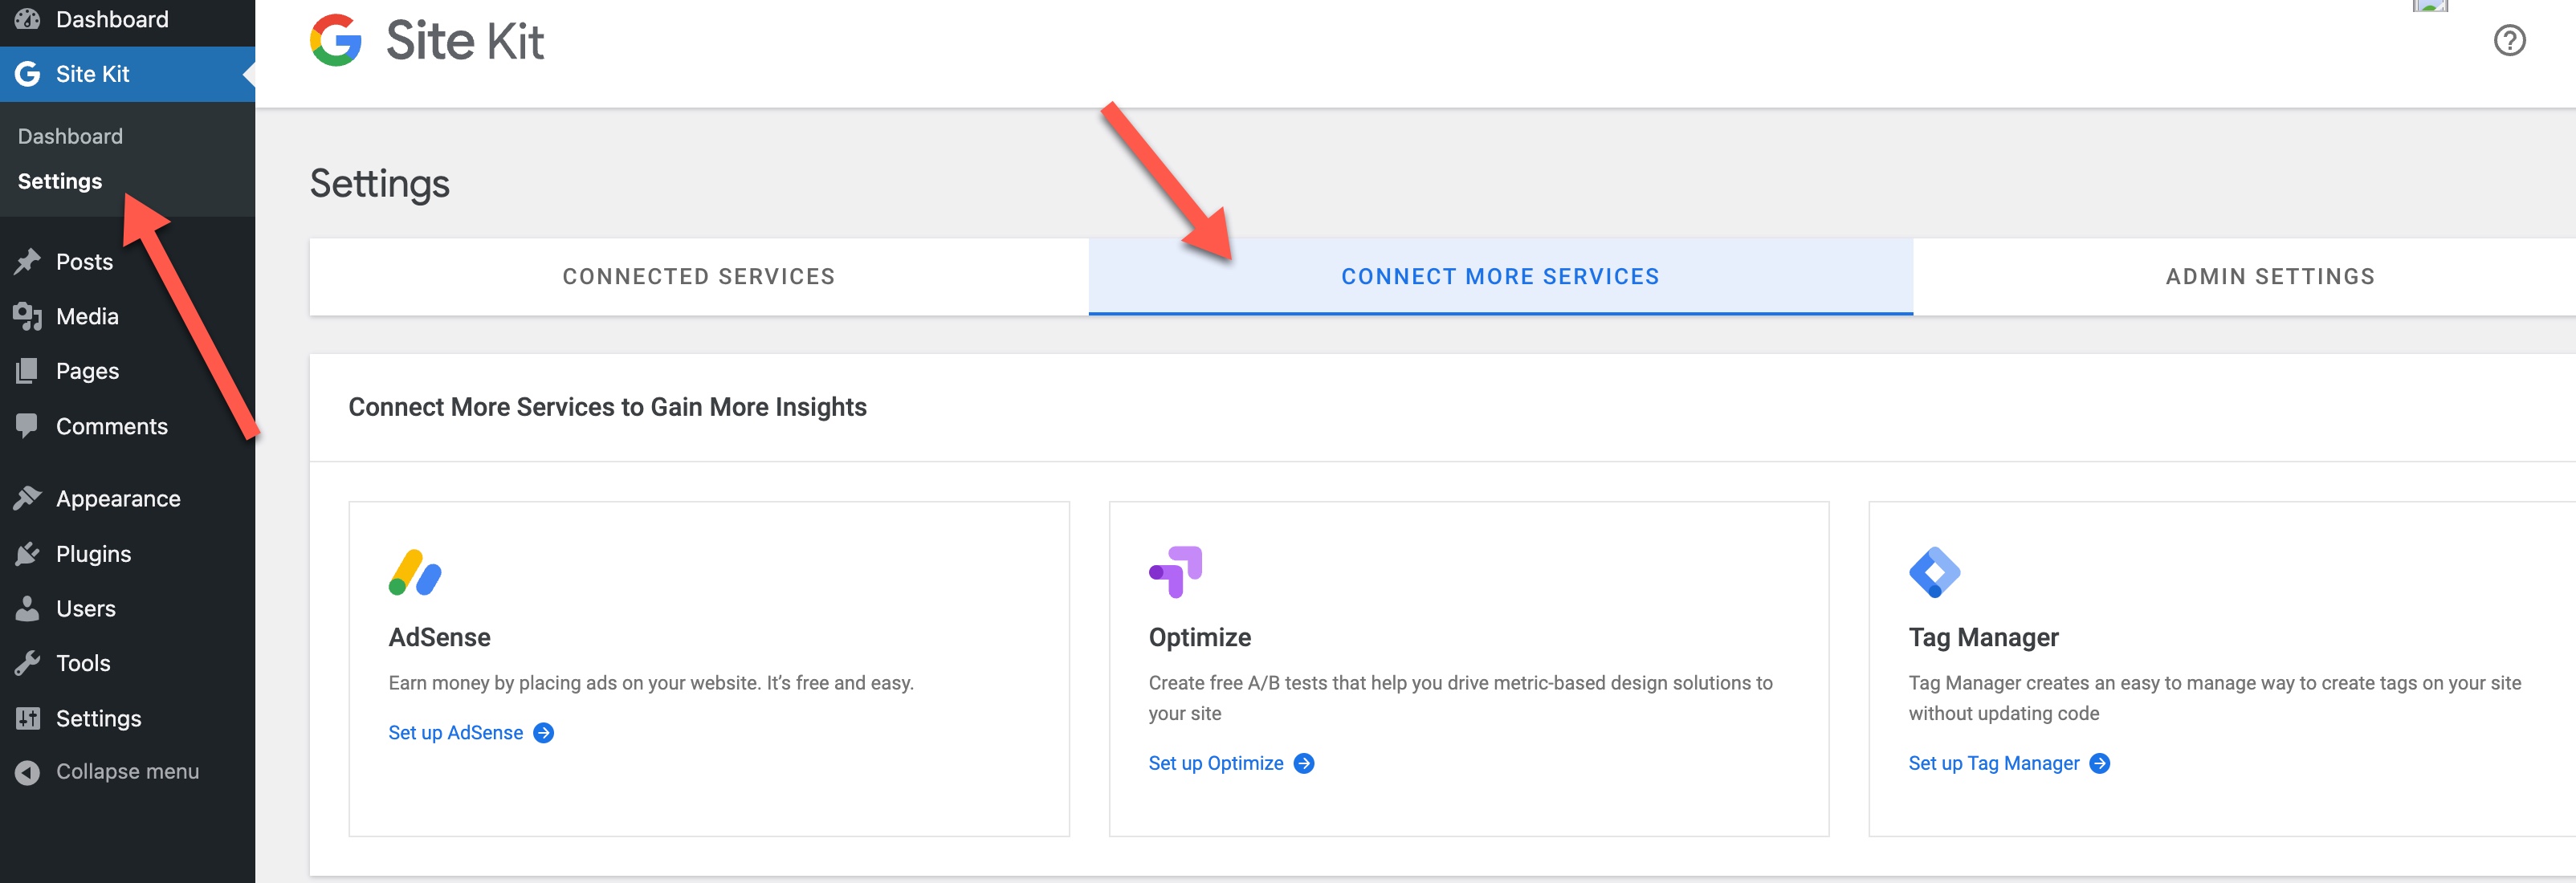Click the Optimize card heading
This screenshot has height=883, width=2576.
pos(1199,638)
